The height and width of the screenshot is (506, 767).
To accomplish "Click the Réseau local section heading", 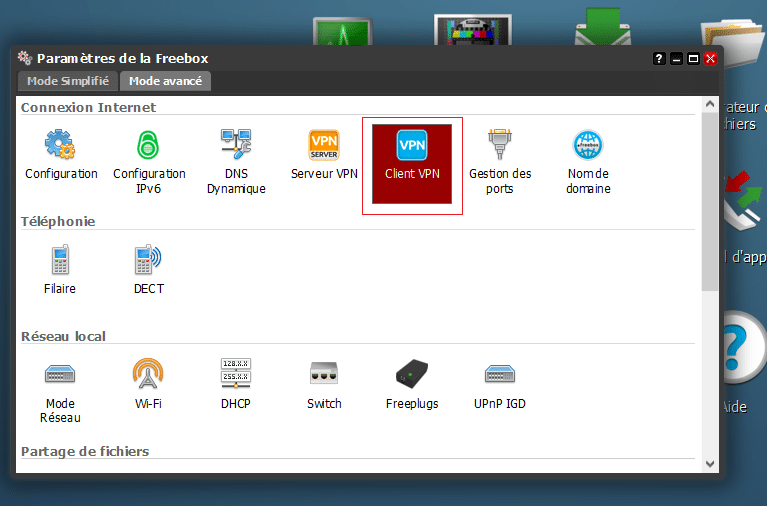I will point(63,336).
